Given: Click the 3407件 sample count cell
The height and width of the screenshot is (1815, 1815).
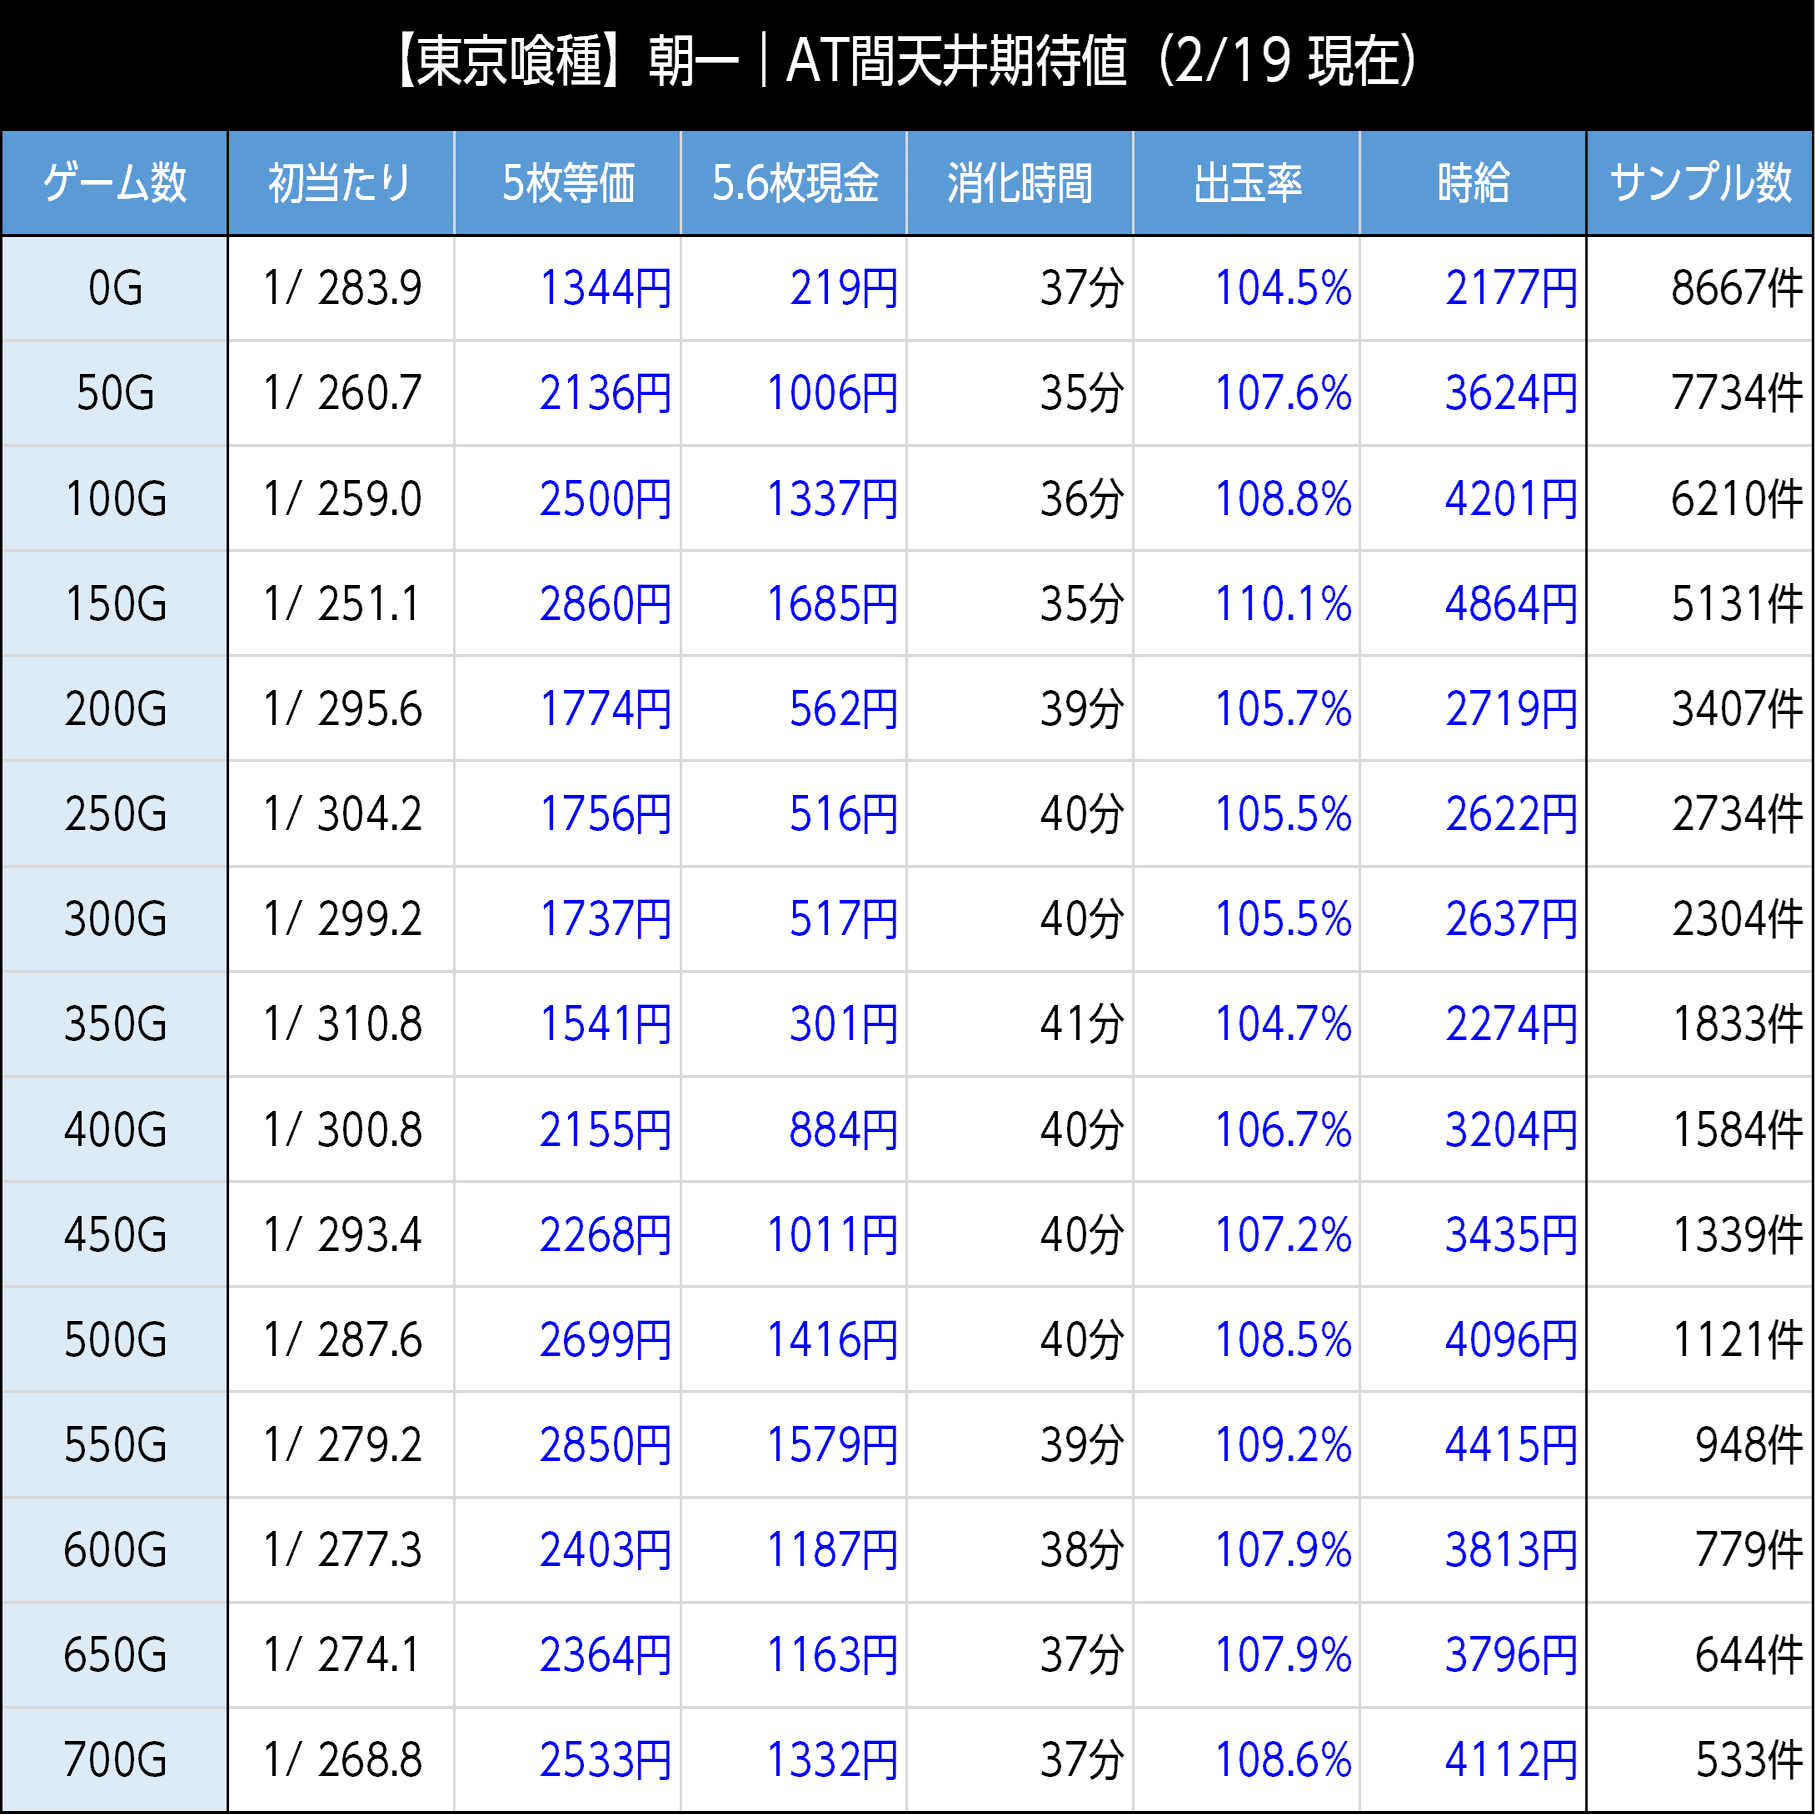Looking at the screenshot, I should [1700, 709].
